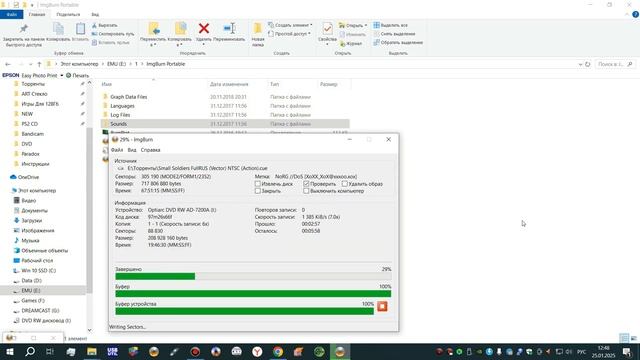
Task: Click the Epson Print (Печать) button
Action: (77, 76)
